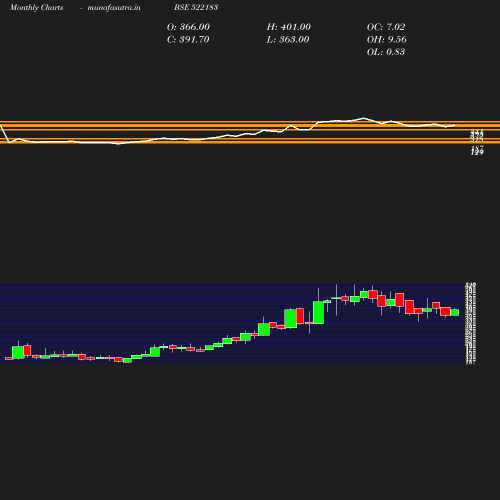The image size is (500, 500).
Task: Click the "OC: 7.02" value
Action: [386, 27]
